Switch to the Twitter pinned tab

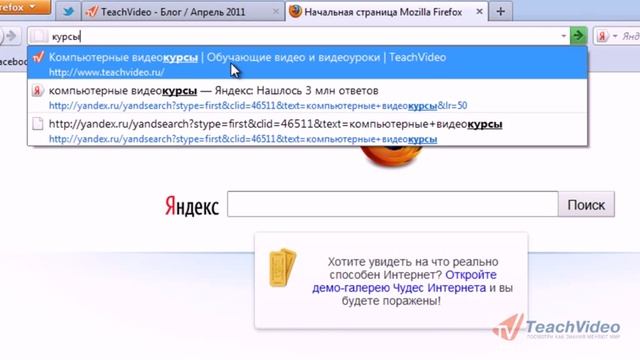coord(69,11)
